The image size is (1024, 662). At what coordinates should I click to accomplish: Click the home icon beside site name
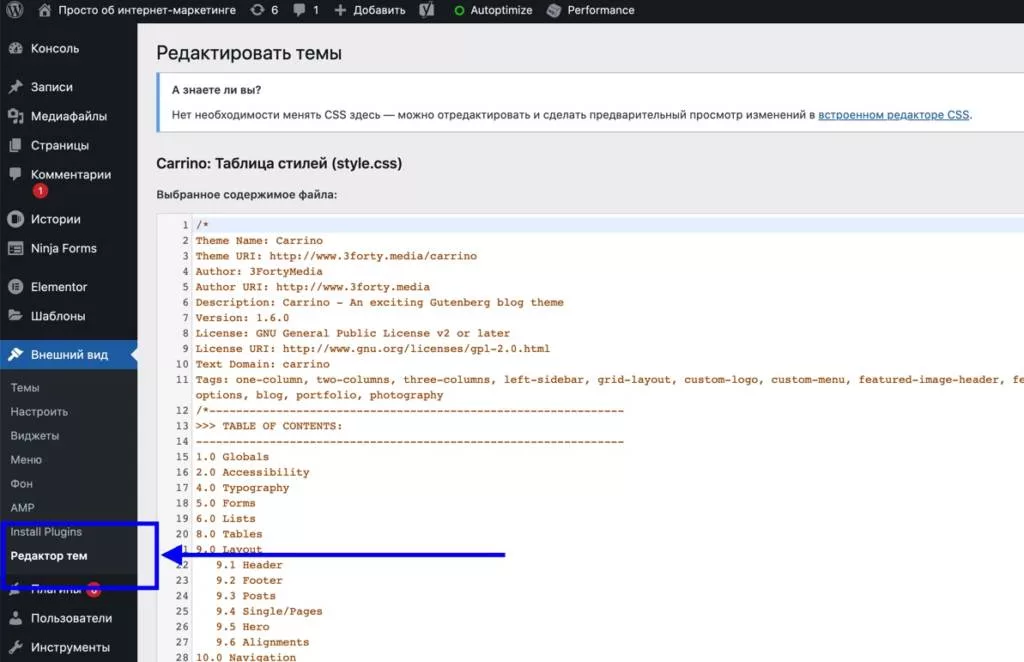click(x=44, y=10)
